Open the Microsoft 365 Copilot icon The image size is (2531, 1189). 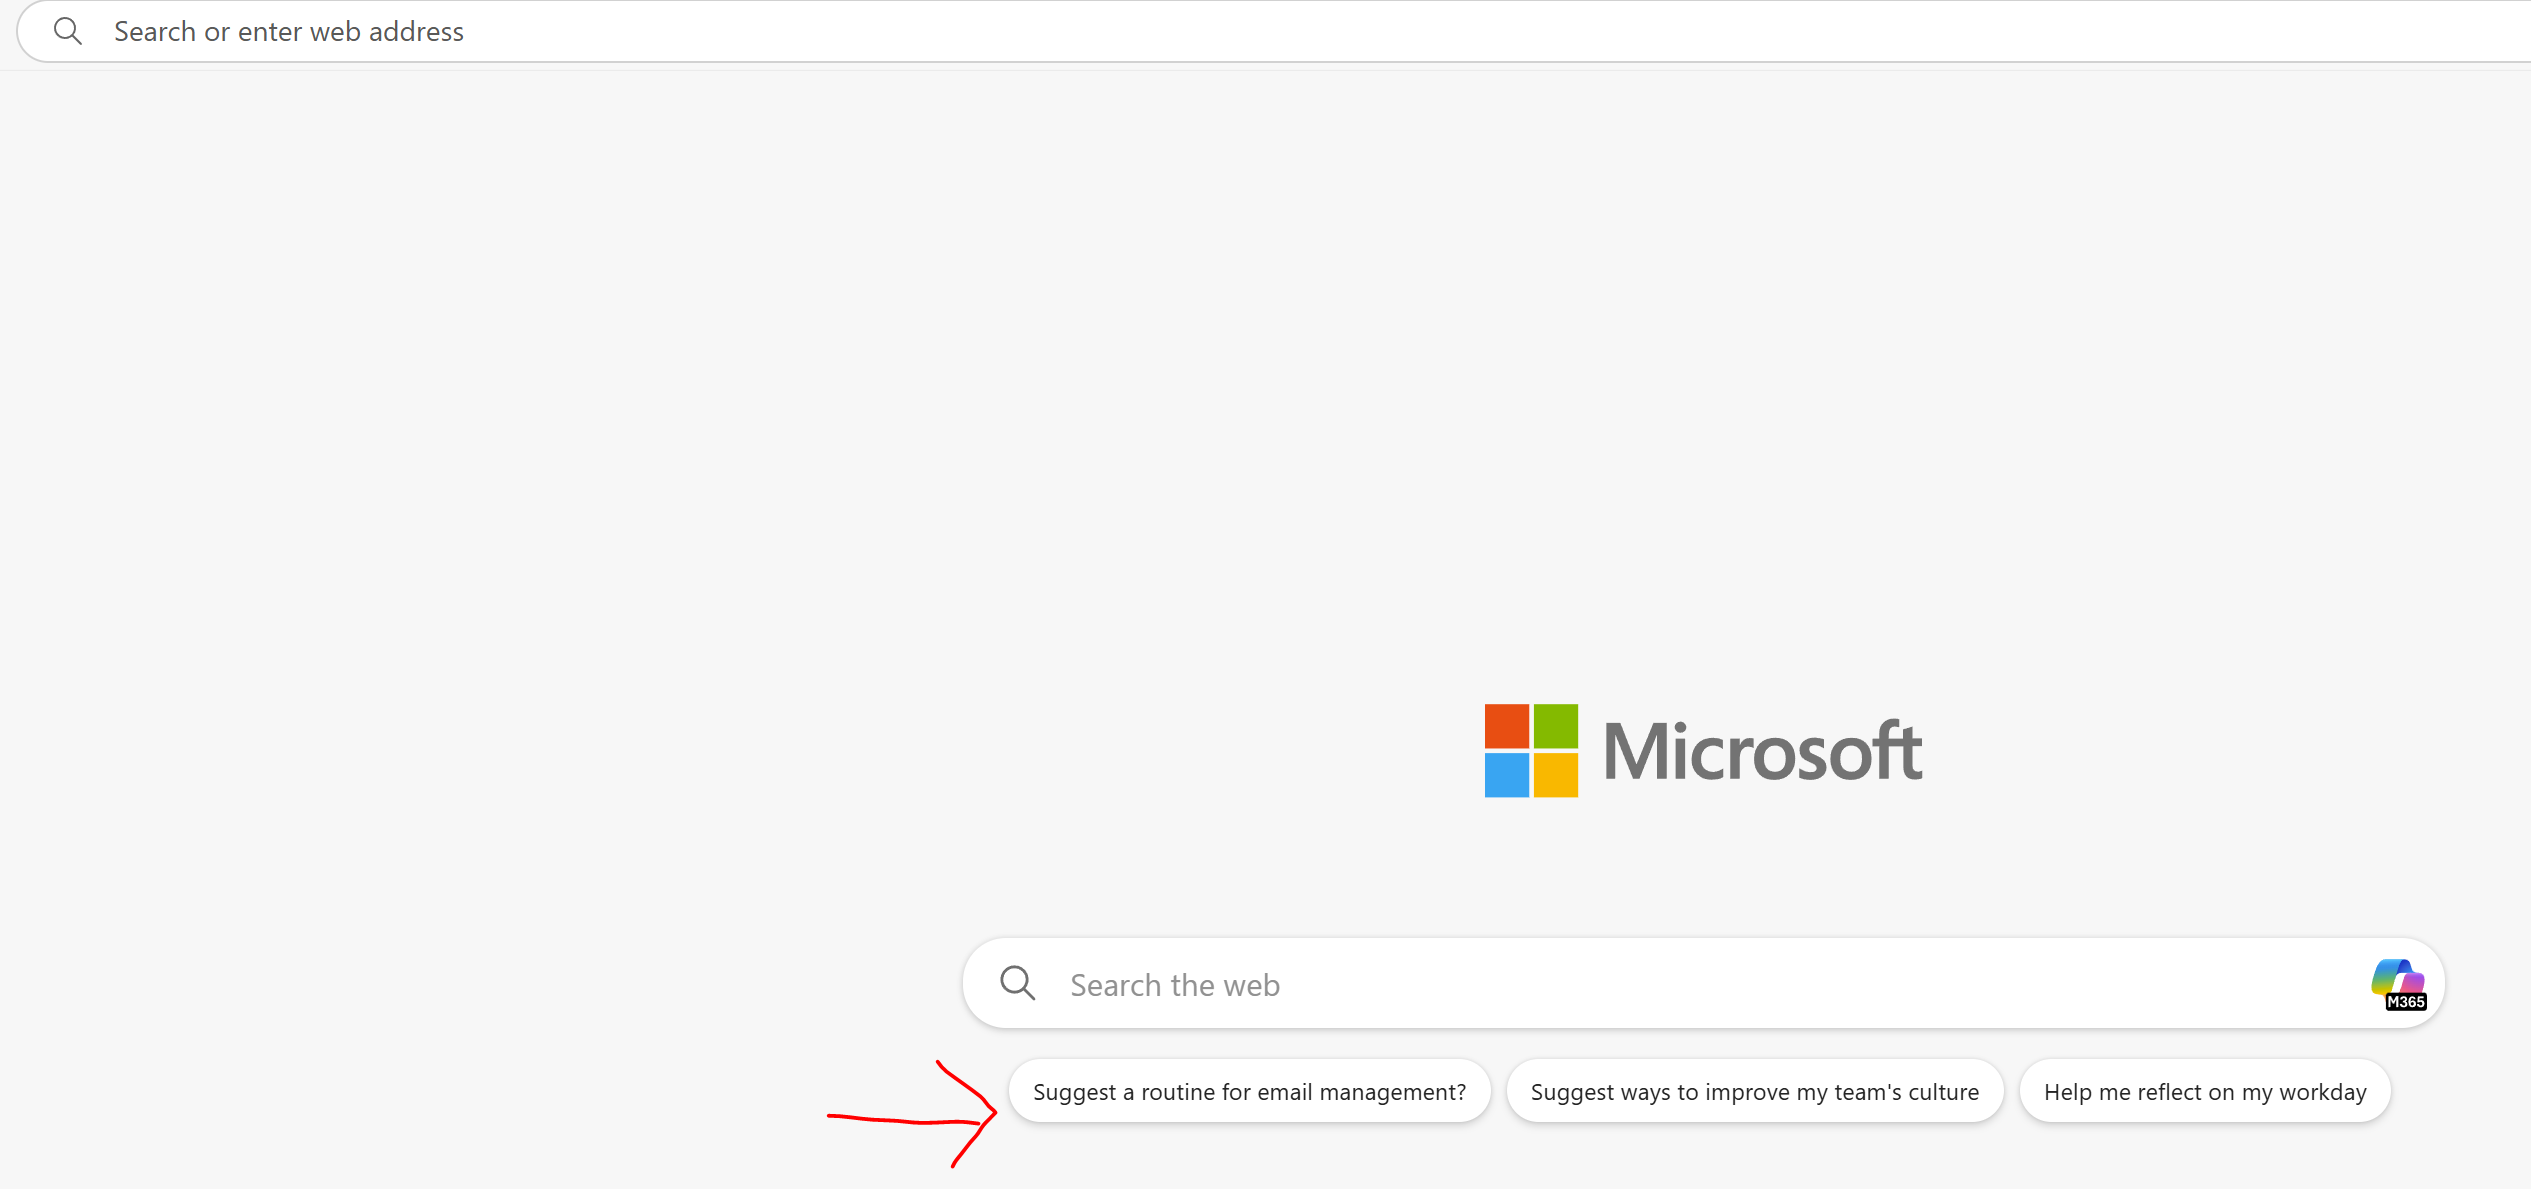[x=2396, y=982]
